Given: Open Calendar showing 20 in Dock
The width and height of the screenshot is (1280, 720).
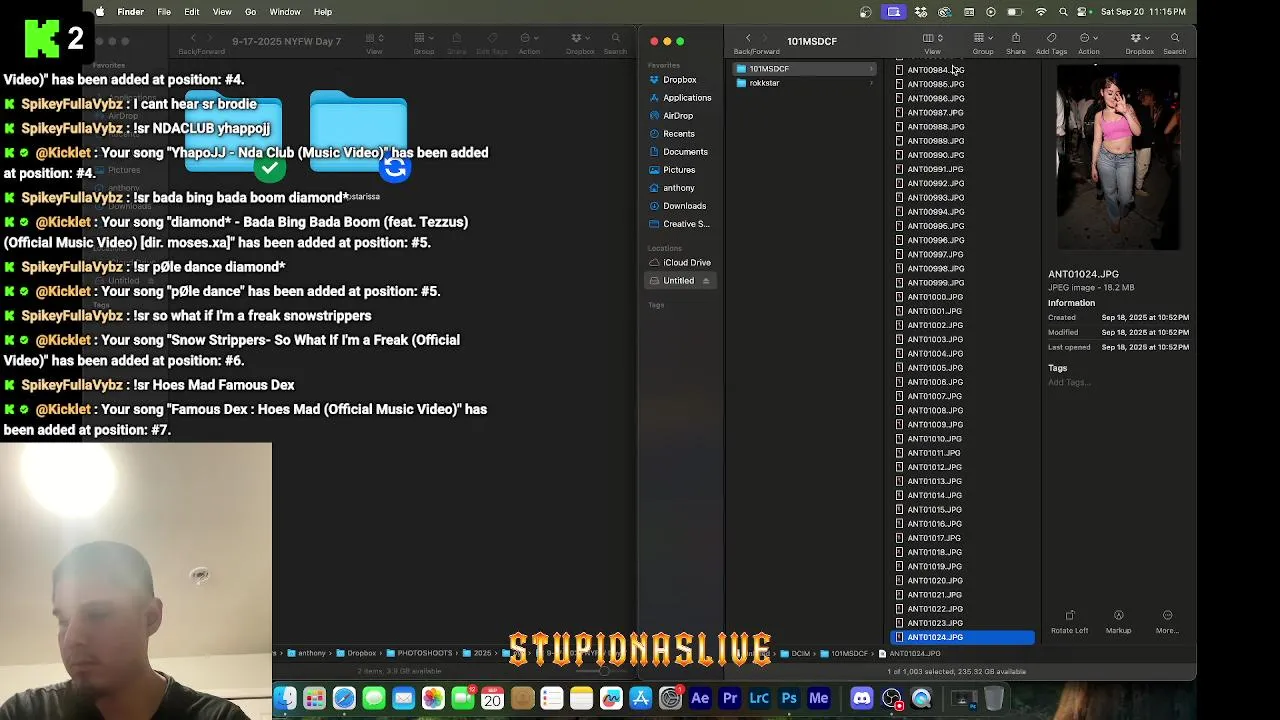Looking at the screenshot, I should 492,698.
